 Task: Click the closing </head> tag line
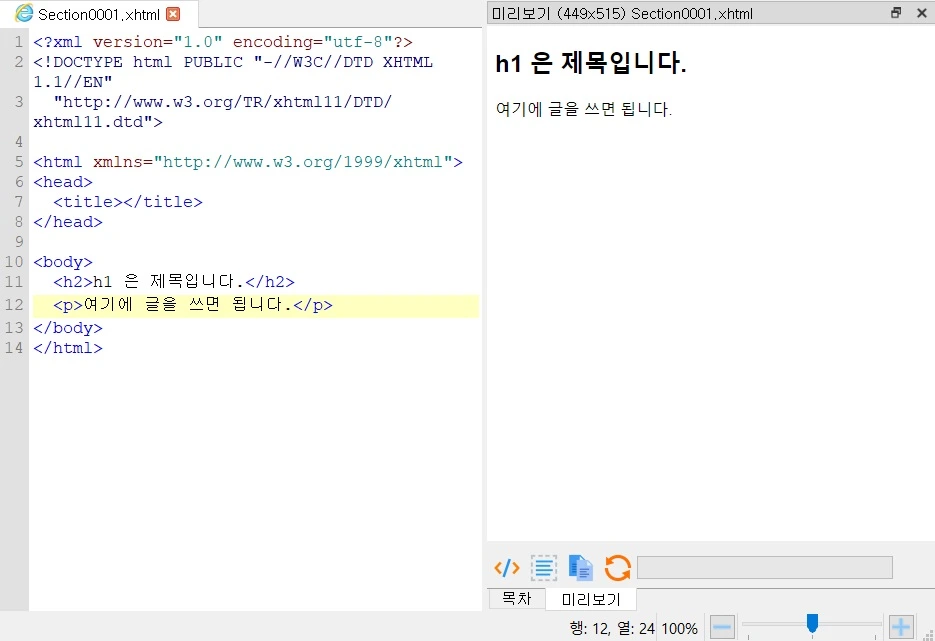(x=67, y=222)
